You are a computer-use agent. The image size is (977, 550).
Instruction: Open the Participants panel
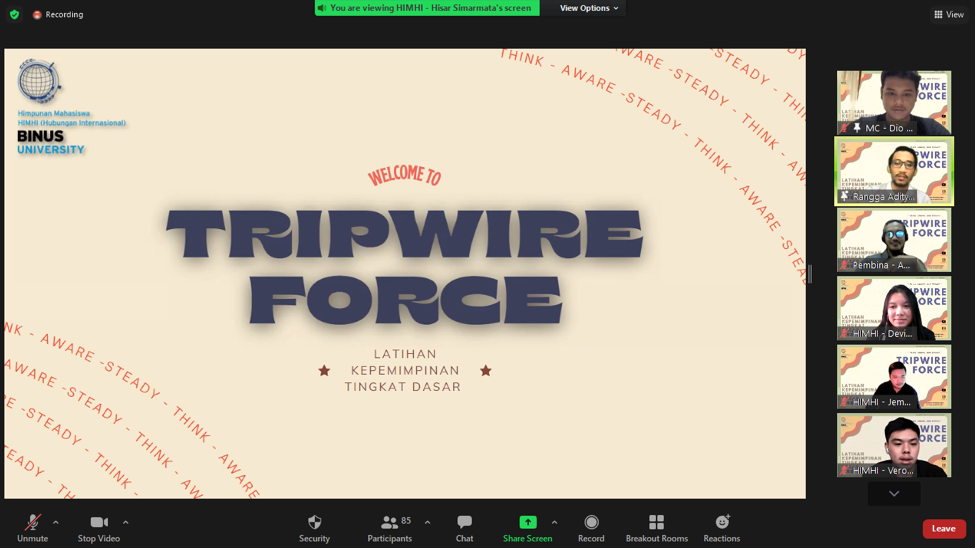point(389,527)
